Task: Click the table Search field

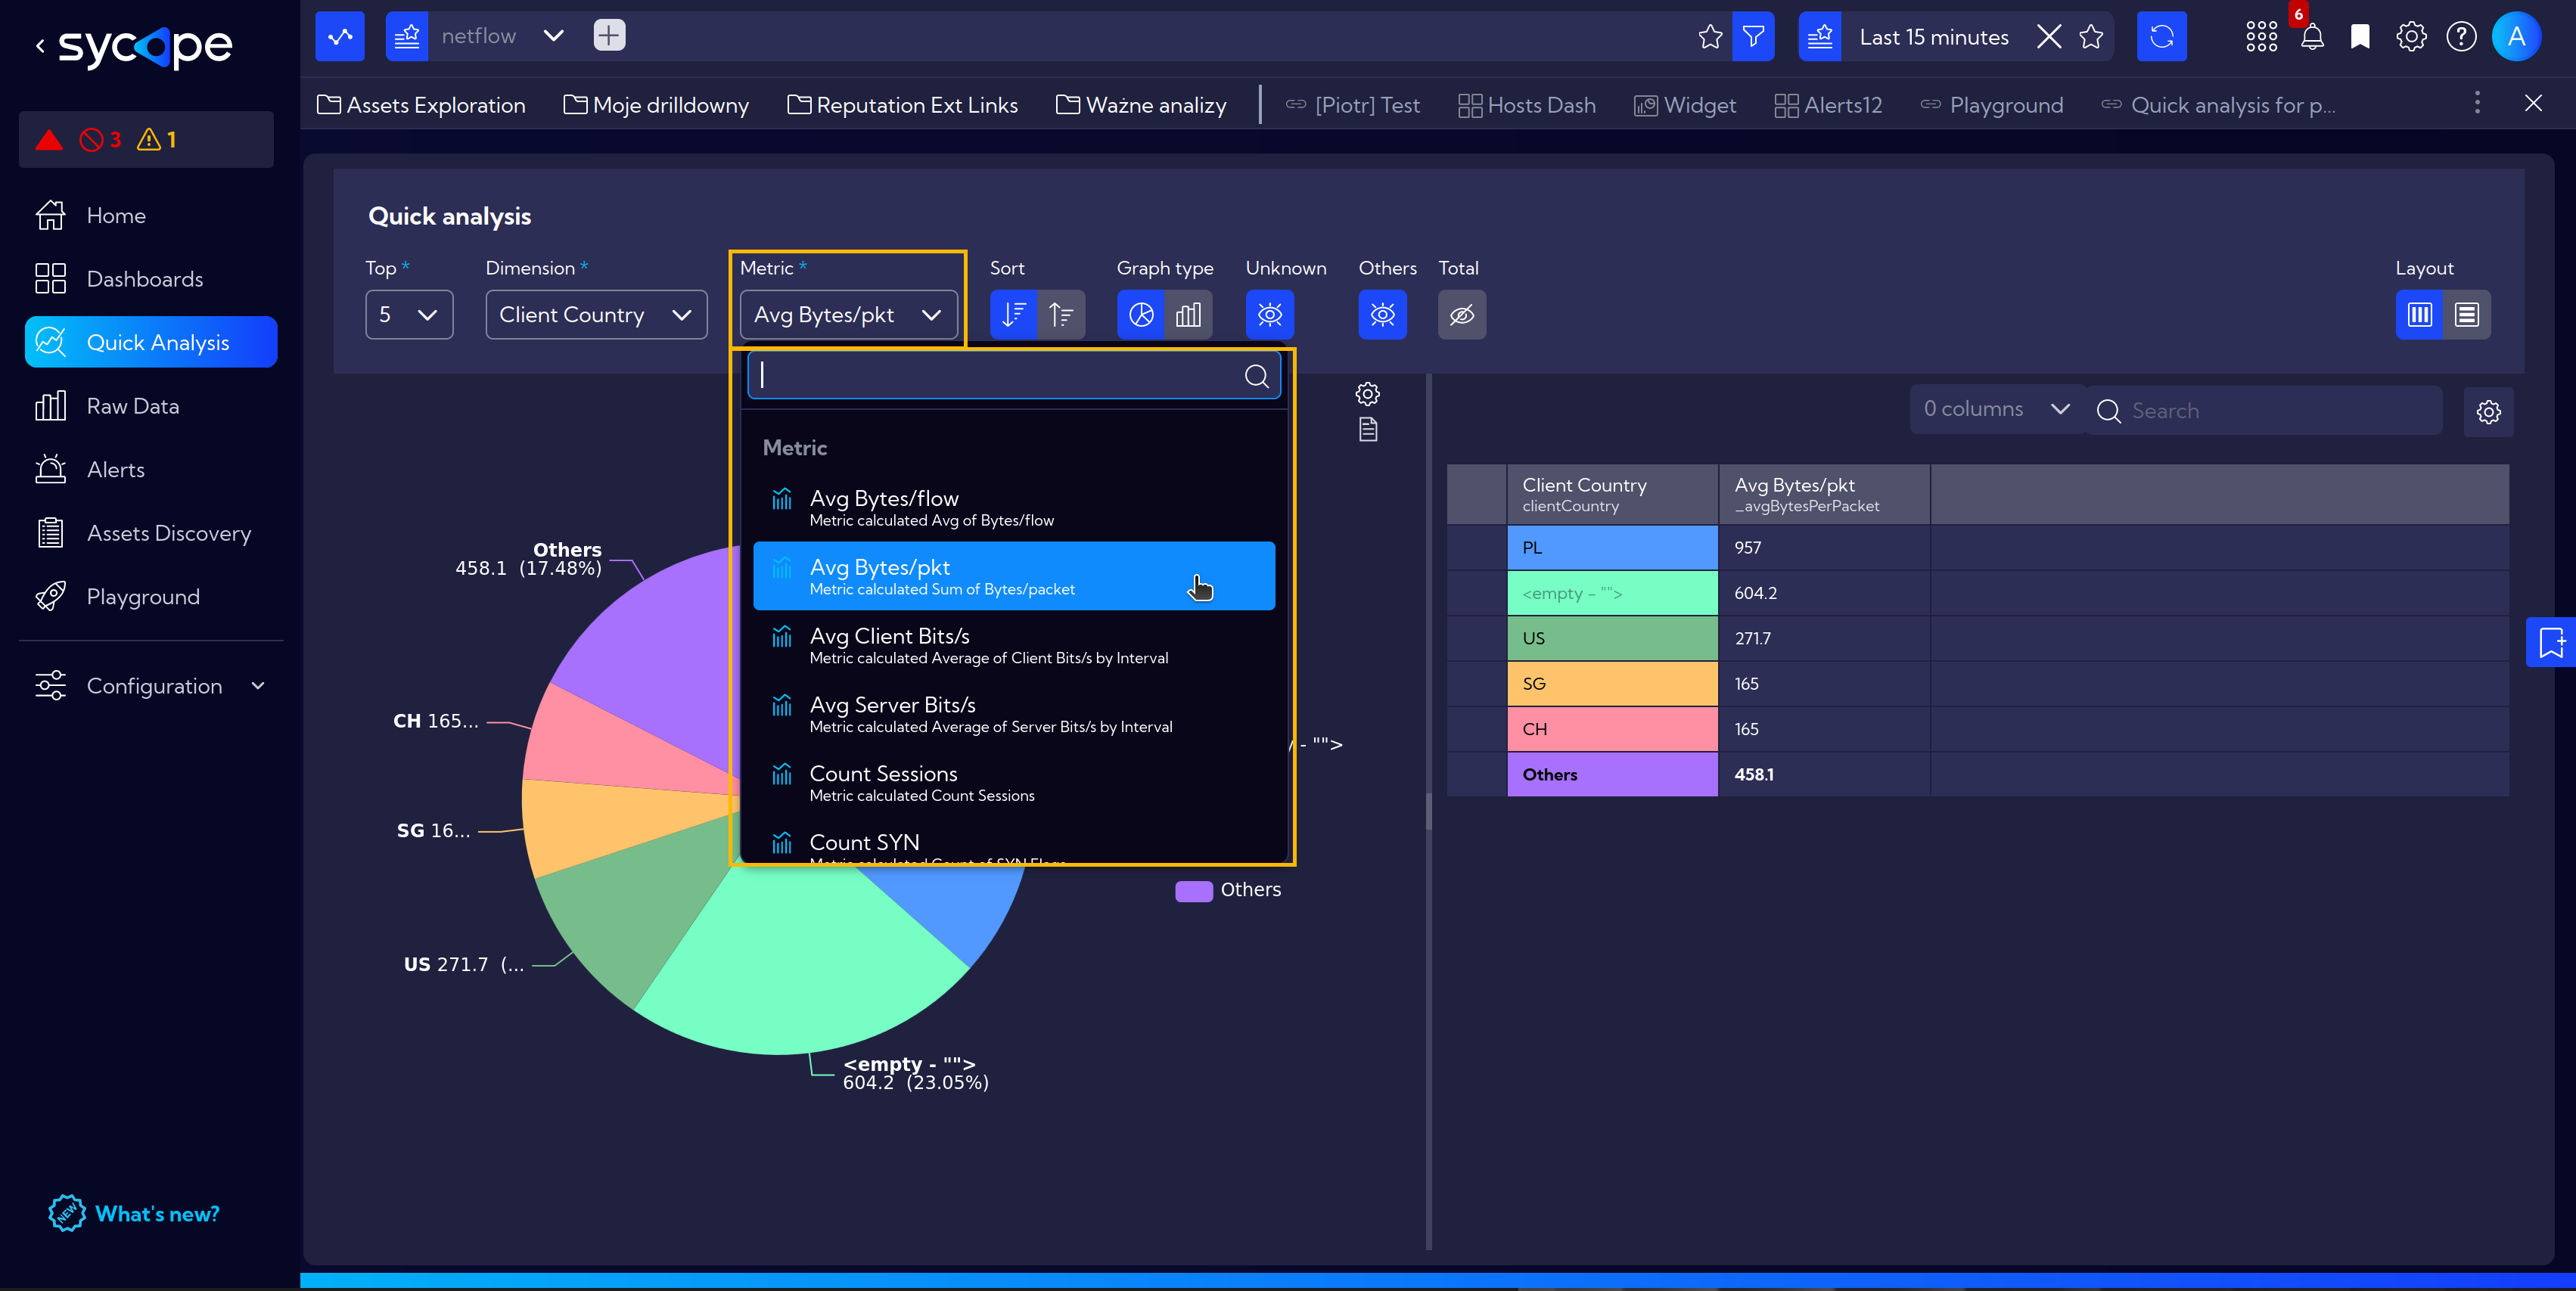Action: (2264, 411)
